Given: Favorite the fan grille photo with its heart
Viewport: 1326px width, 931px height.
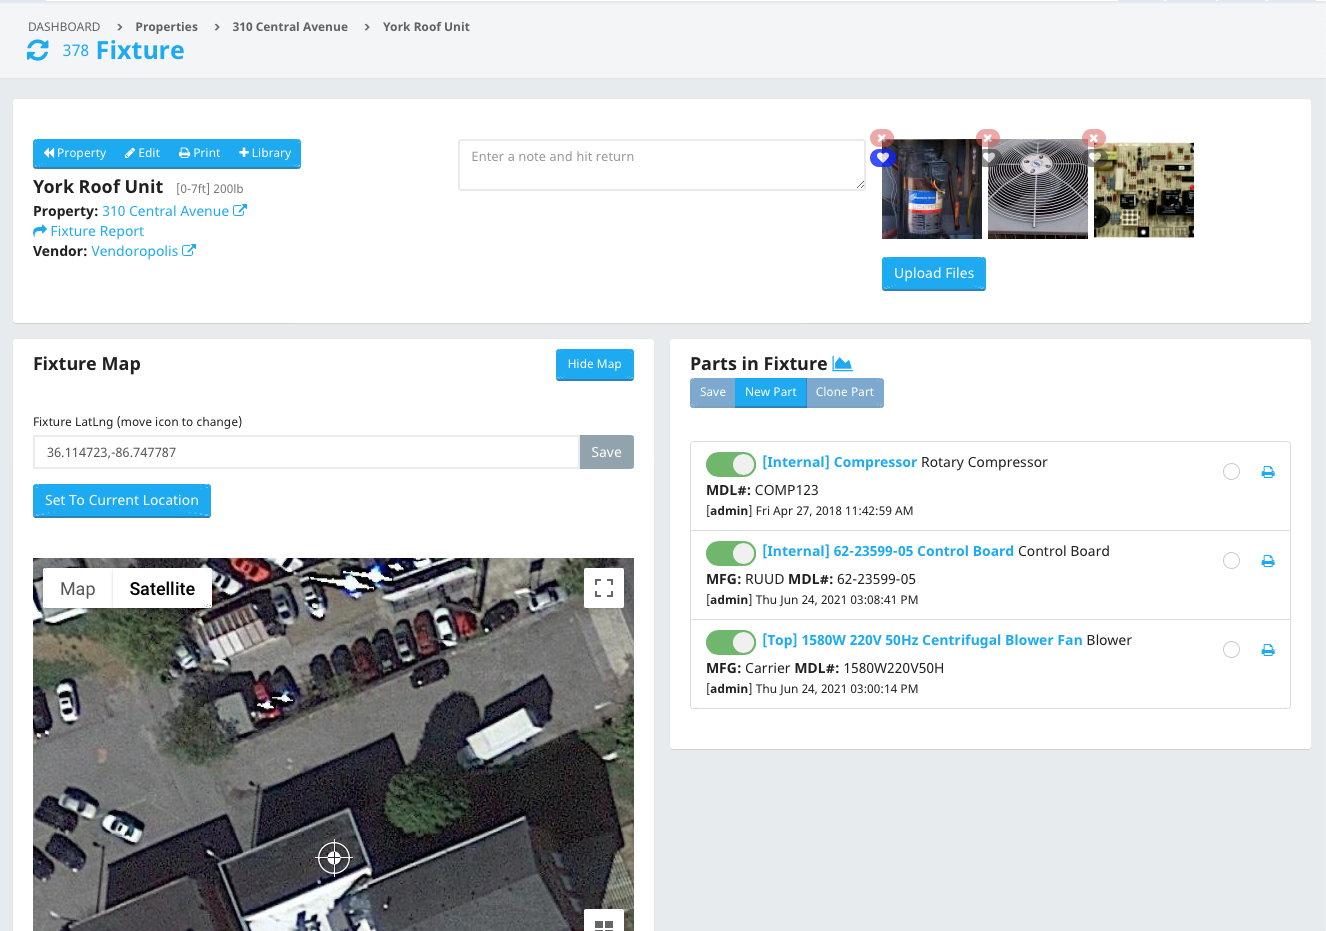Looking at the screenshot, I should [989, 158].
